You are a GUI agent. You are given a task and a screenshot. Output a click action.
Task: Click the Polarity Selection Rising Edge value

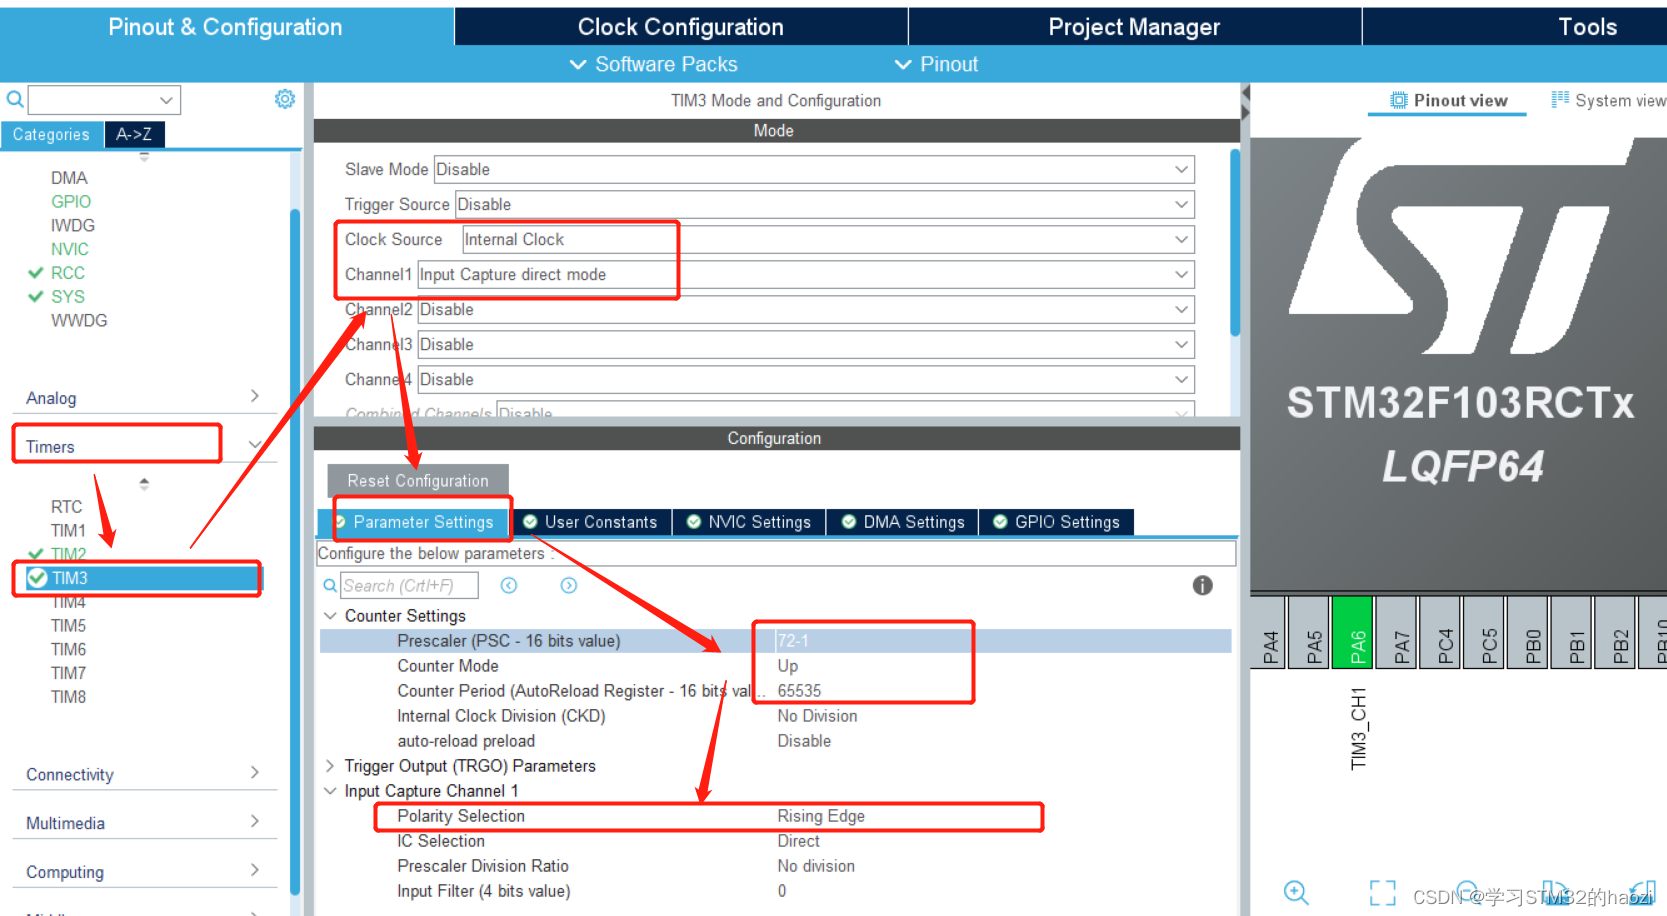[x=821, y=816]
